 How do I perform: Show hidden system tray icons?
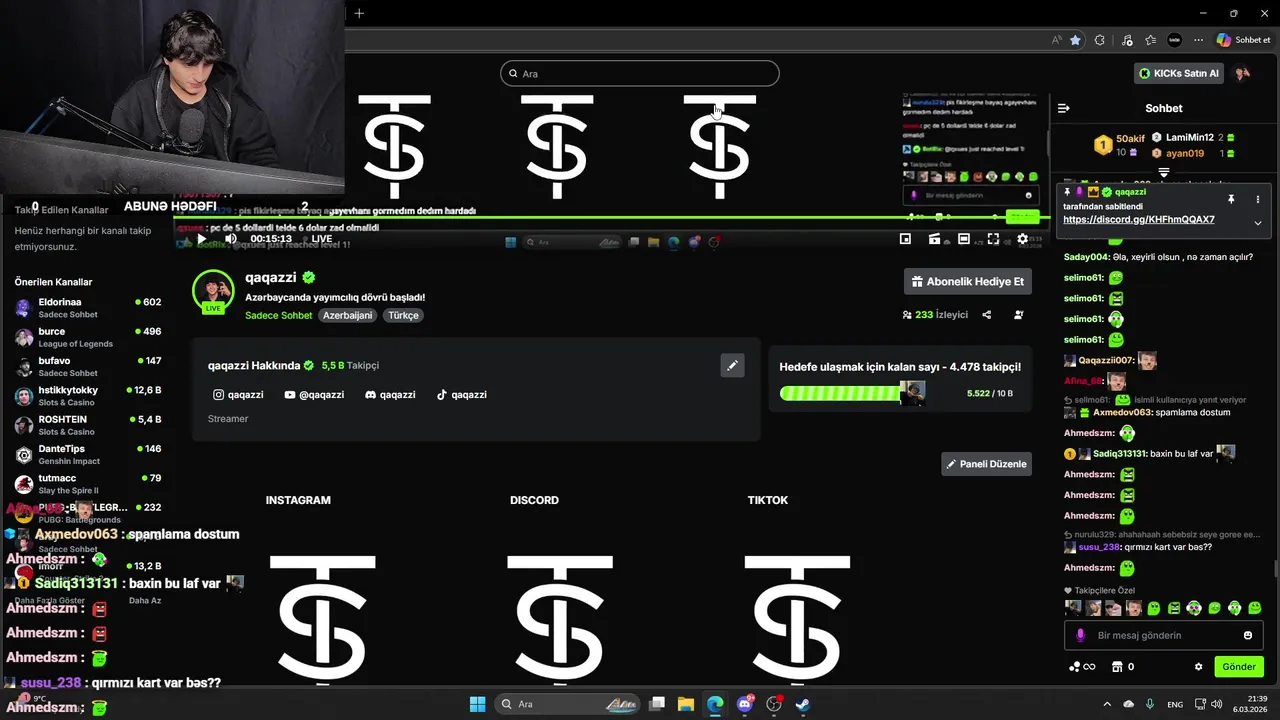click(1107, 704)
